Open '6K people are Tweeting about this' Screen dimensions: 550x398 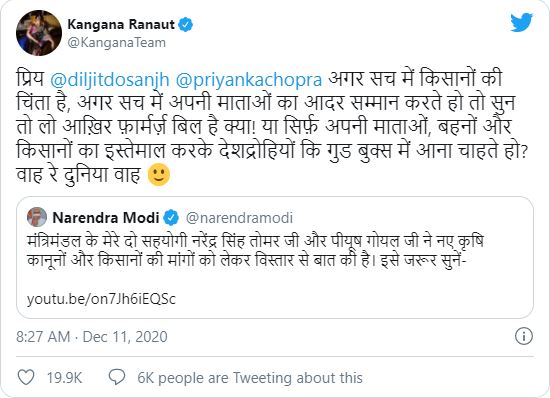point(250,378)
